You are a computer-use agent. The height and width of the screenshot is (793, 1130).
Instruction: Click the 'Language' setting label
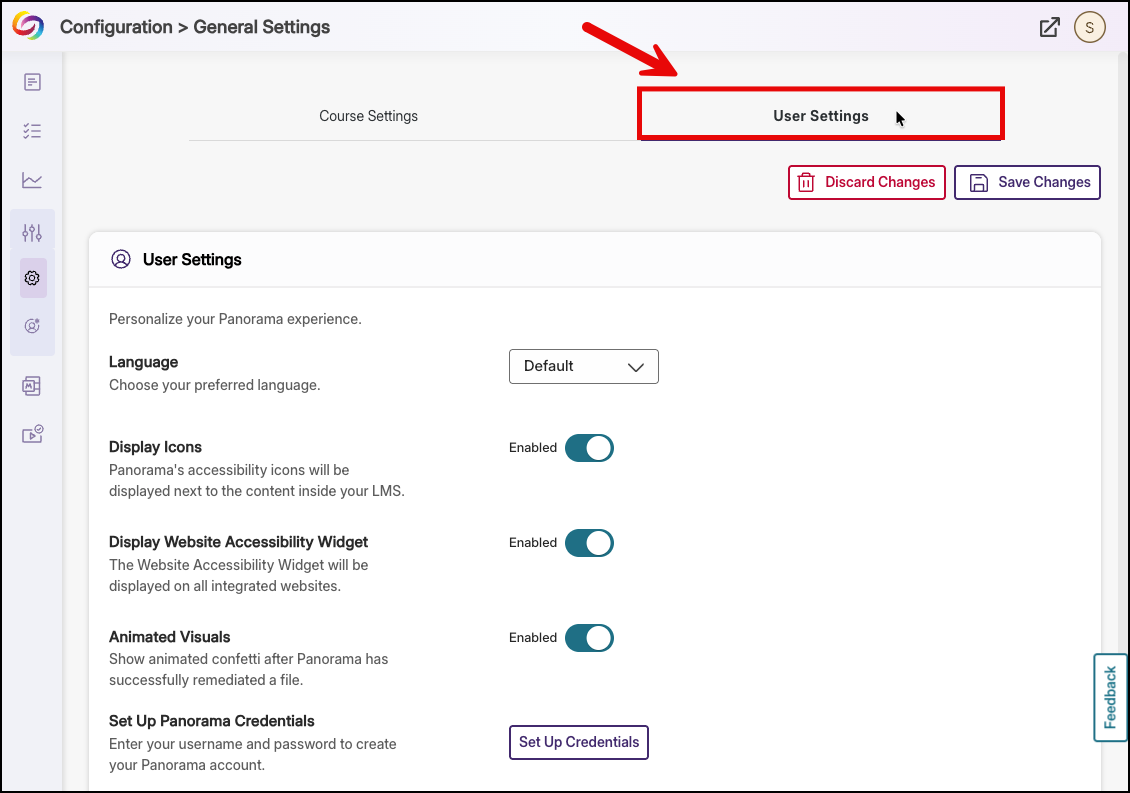click(143, 362)
